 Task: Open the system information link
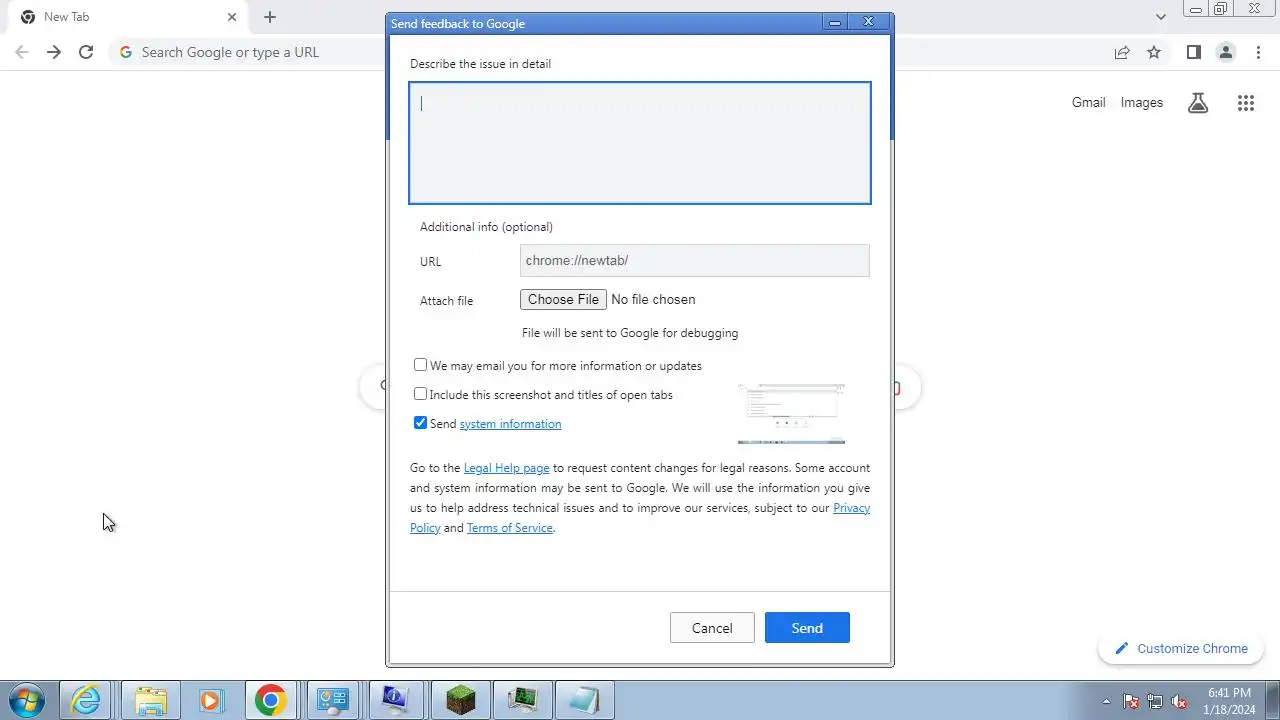510,424
